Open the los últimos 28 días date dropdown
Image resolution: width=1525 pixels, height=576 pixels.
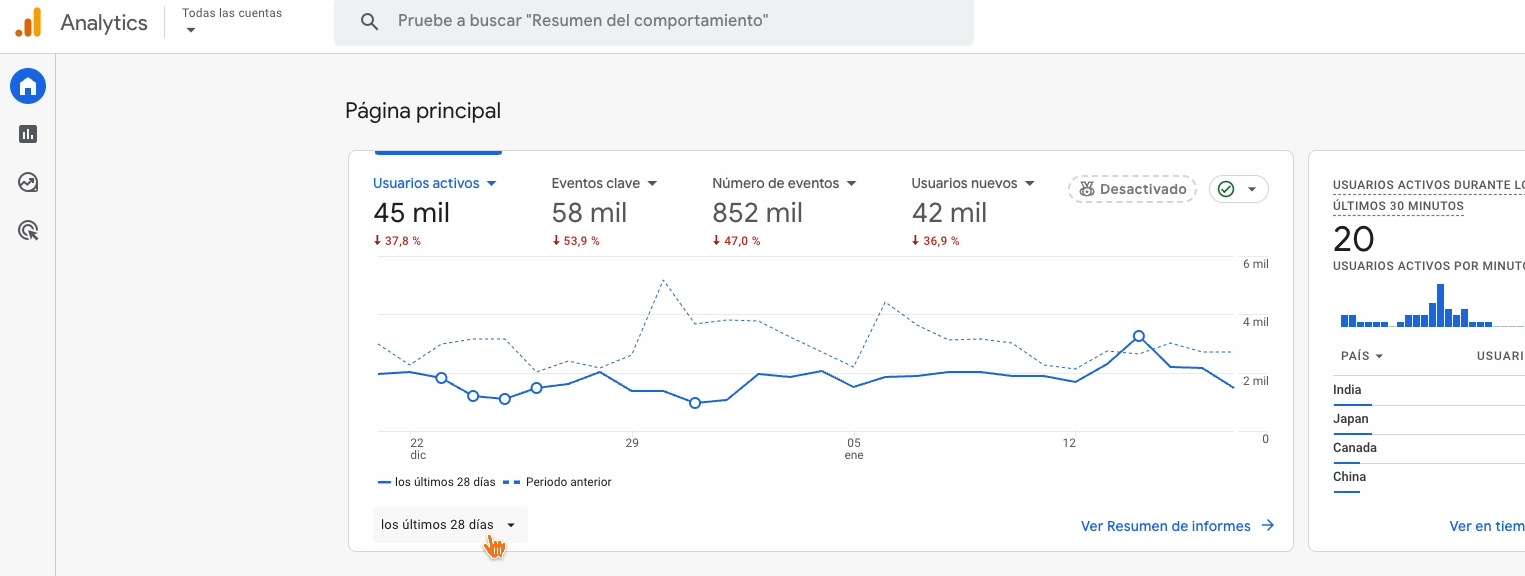click(449, 525)
